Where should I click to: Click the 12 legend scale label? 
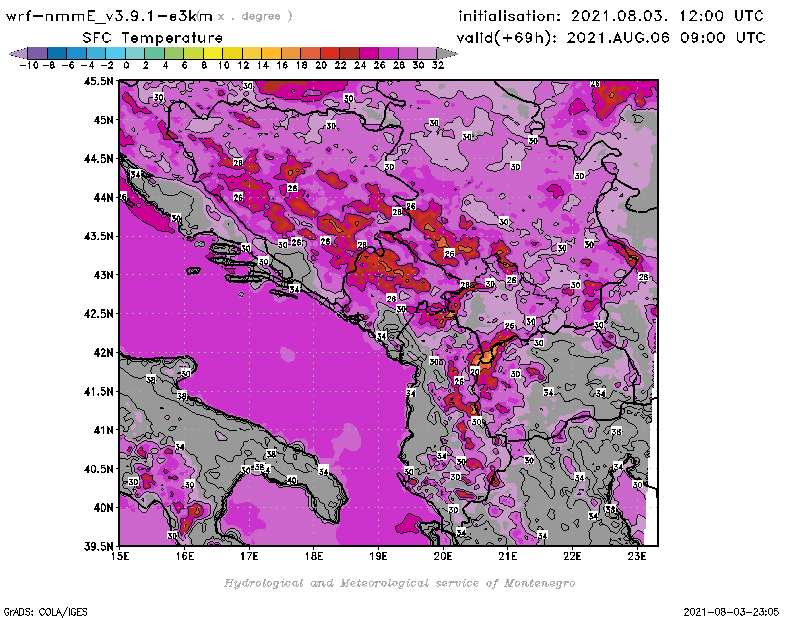click(243, 65)
